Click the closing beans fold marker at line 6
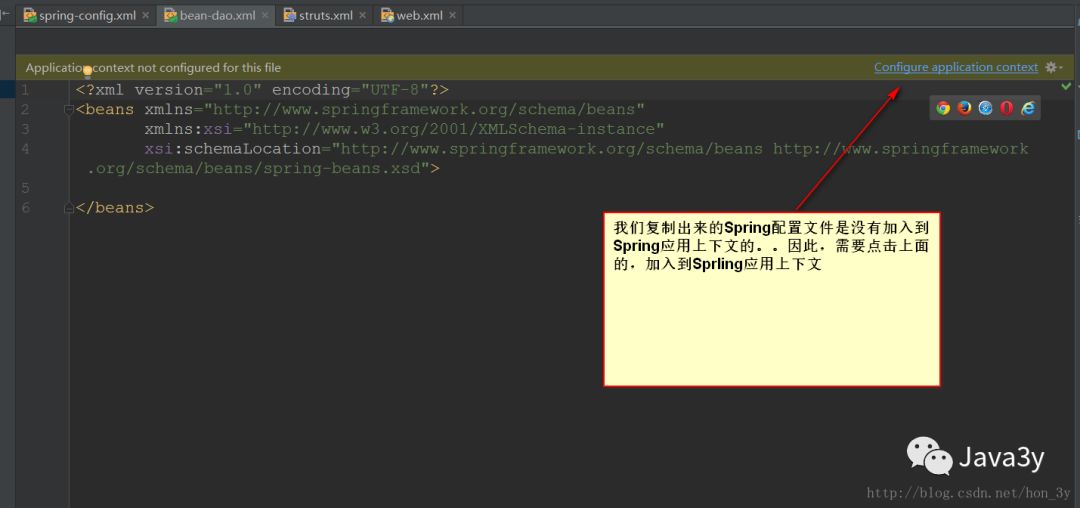This screenshot has height=508, width=1080. 68,208
